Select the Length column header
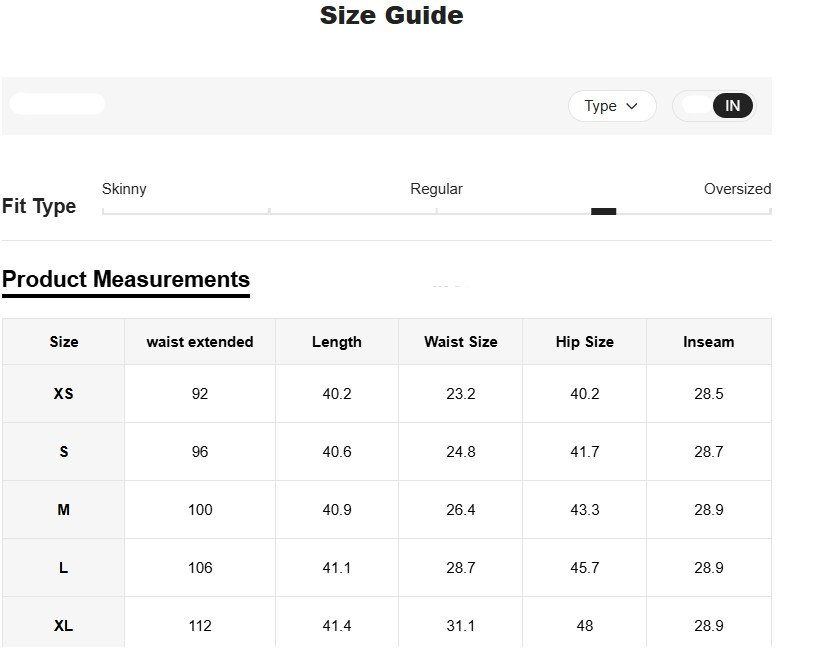The image size is (831, 663). point(336,341)
